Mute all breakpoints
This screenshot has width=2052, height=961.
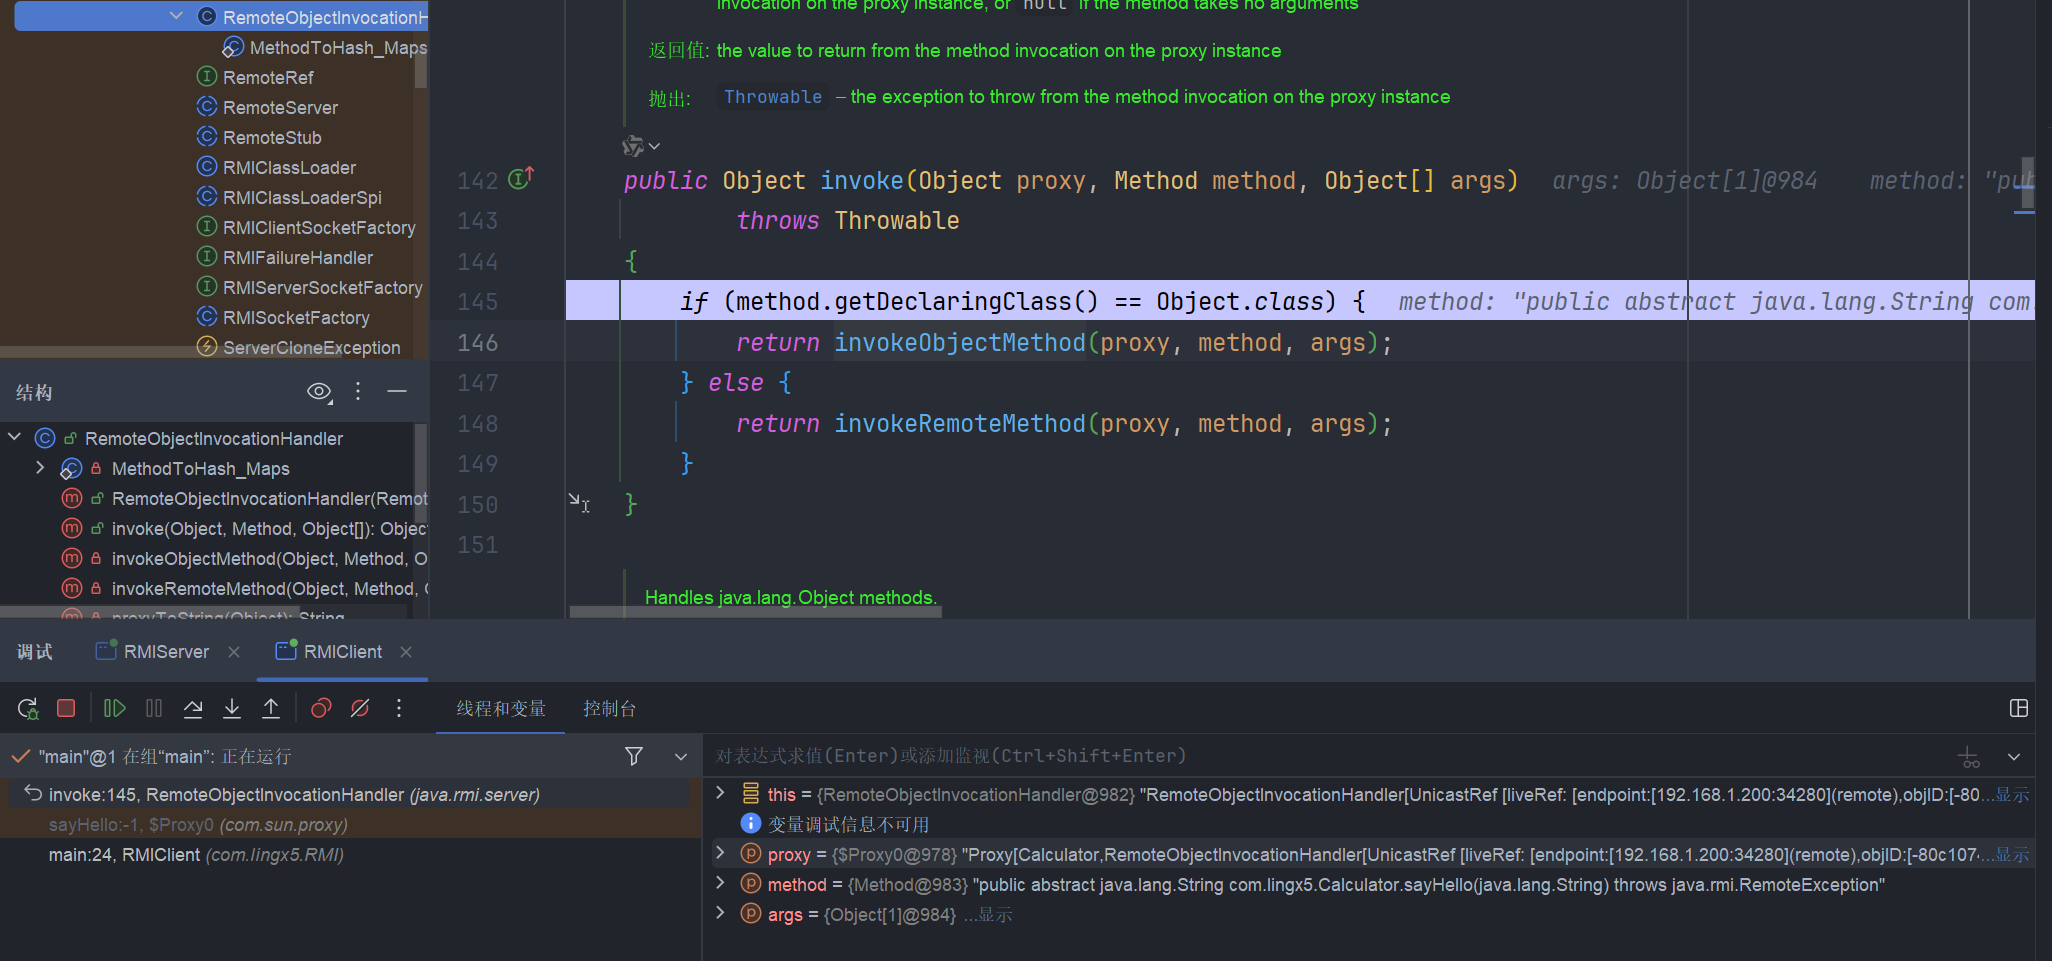[x=360, y=709]
